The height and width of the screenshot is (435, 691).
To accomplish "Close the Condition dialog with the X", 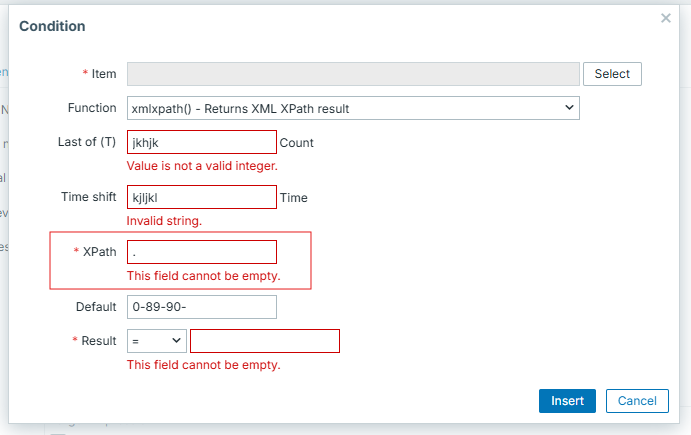I will click(666, 18).
